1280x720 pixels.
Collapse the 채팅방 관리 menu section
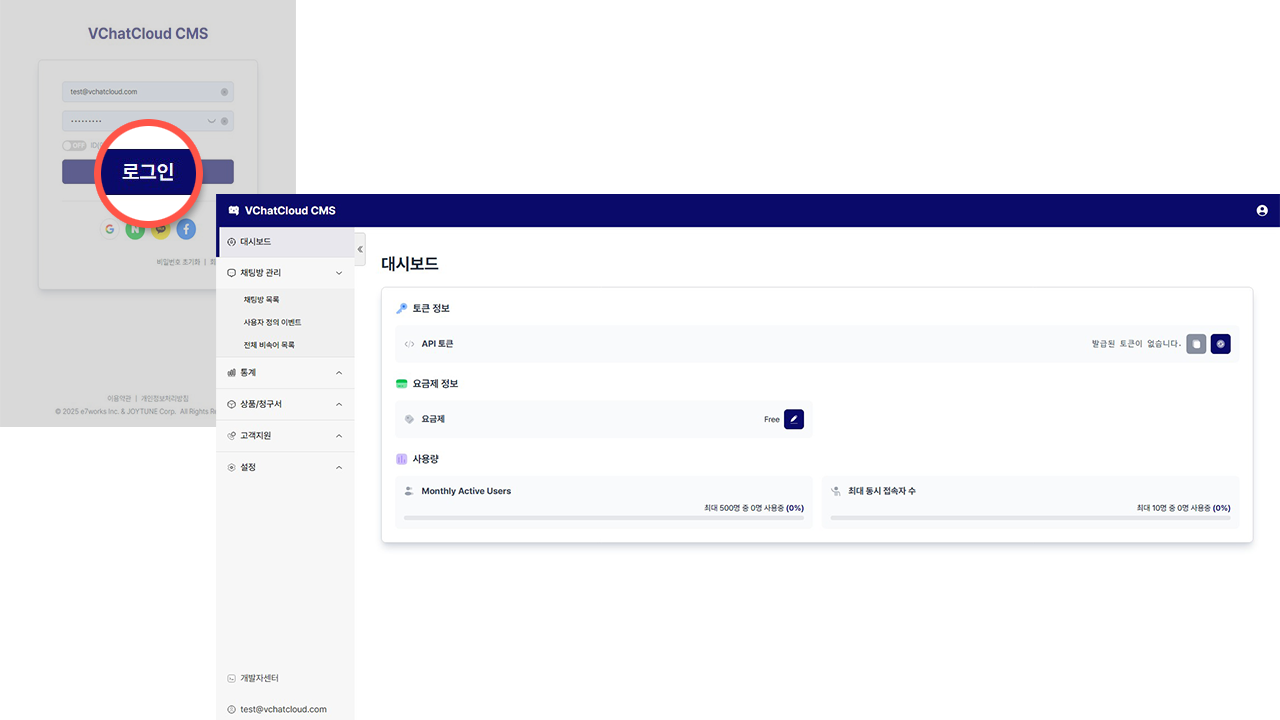(339, 273)
